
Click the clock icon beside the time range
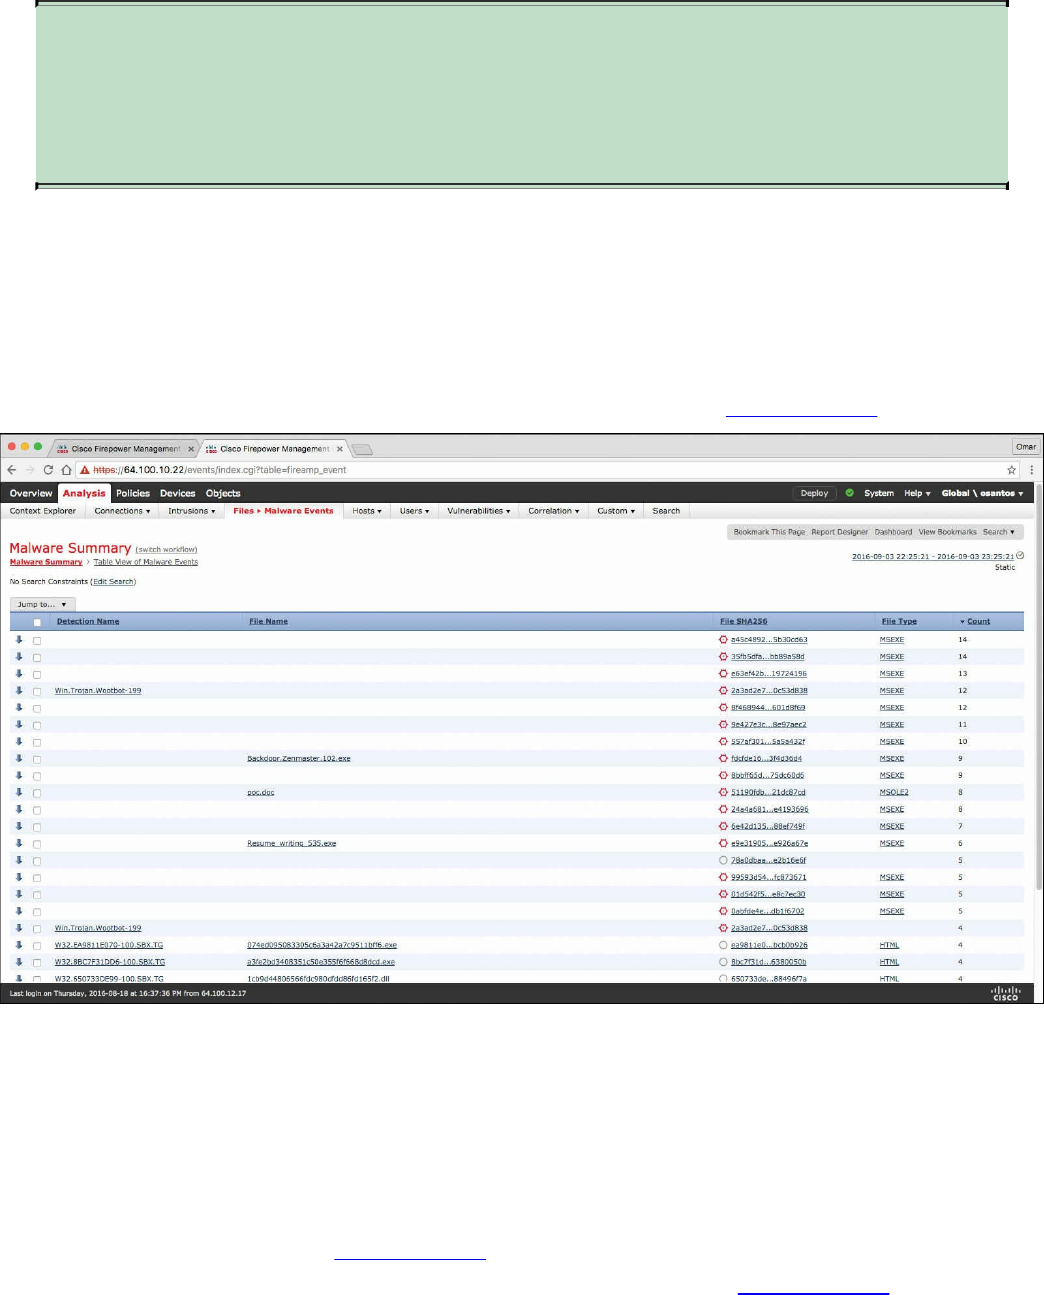[x=1020, y=555]
